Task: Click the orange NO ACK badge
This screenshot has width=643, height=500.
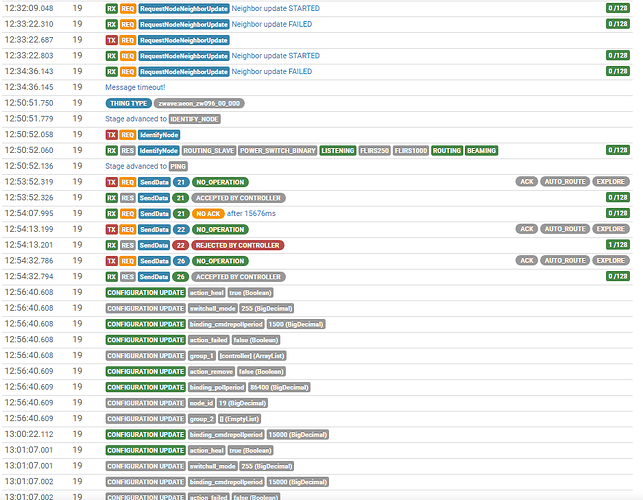Action: pos(208,214)
